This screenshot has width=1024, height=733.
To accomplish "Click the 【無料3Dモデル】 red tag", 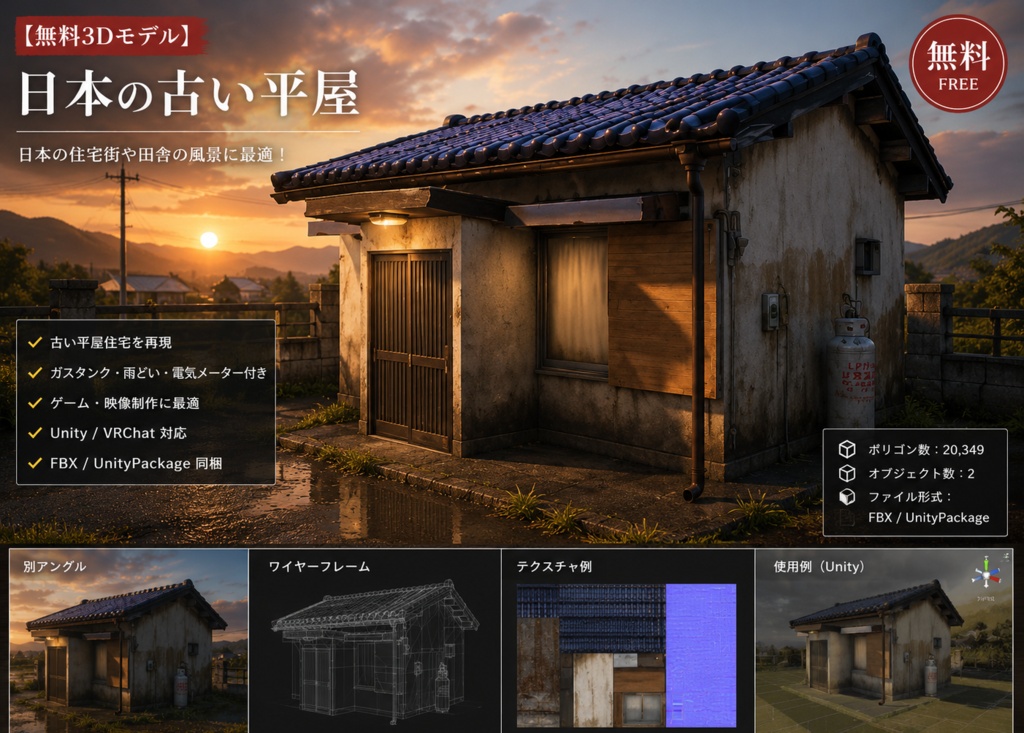I will click(x=110, y=35).
